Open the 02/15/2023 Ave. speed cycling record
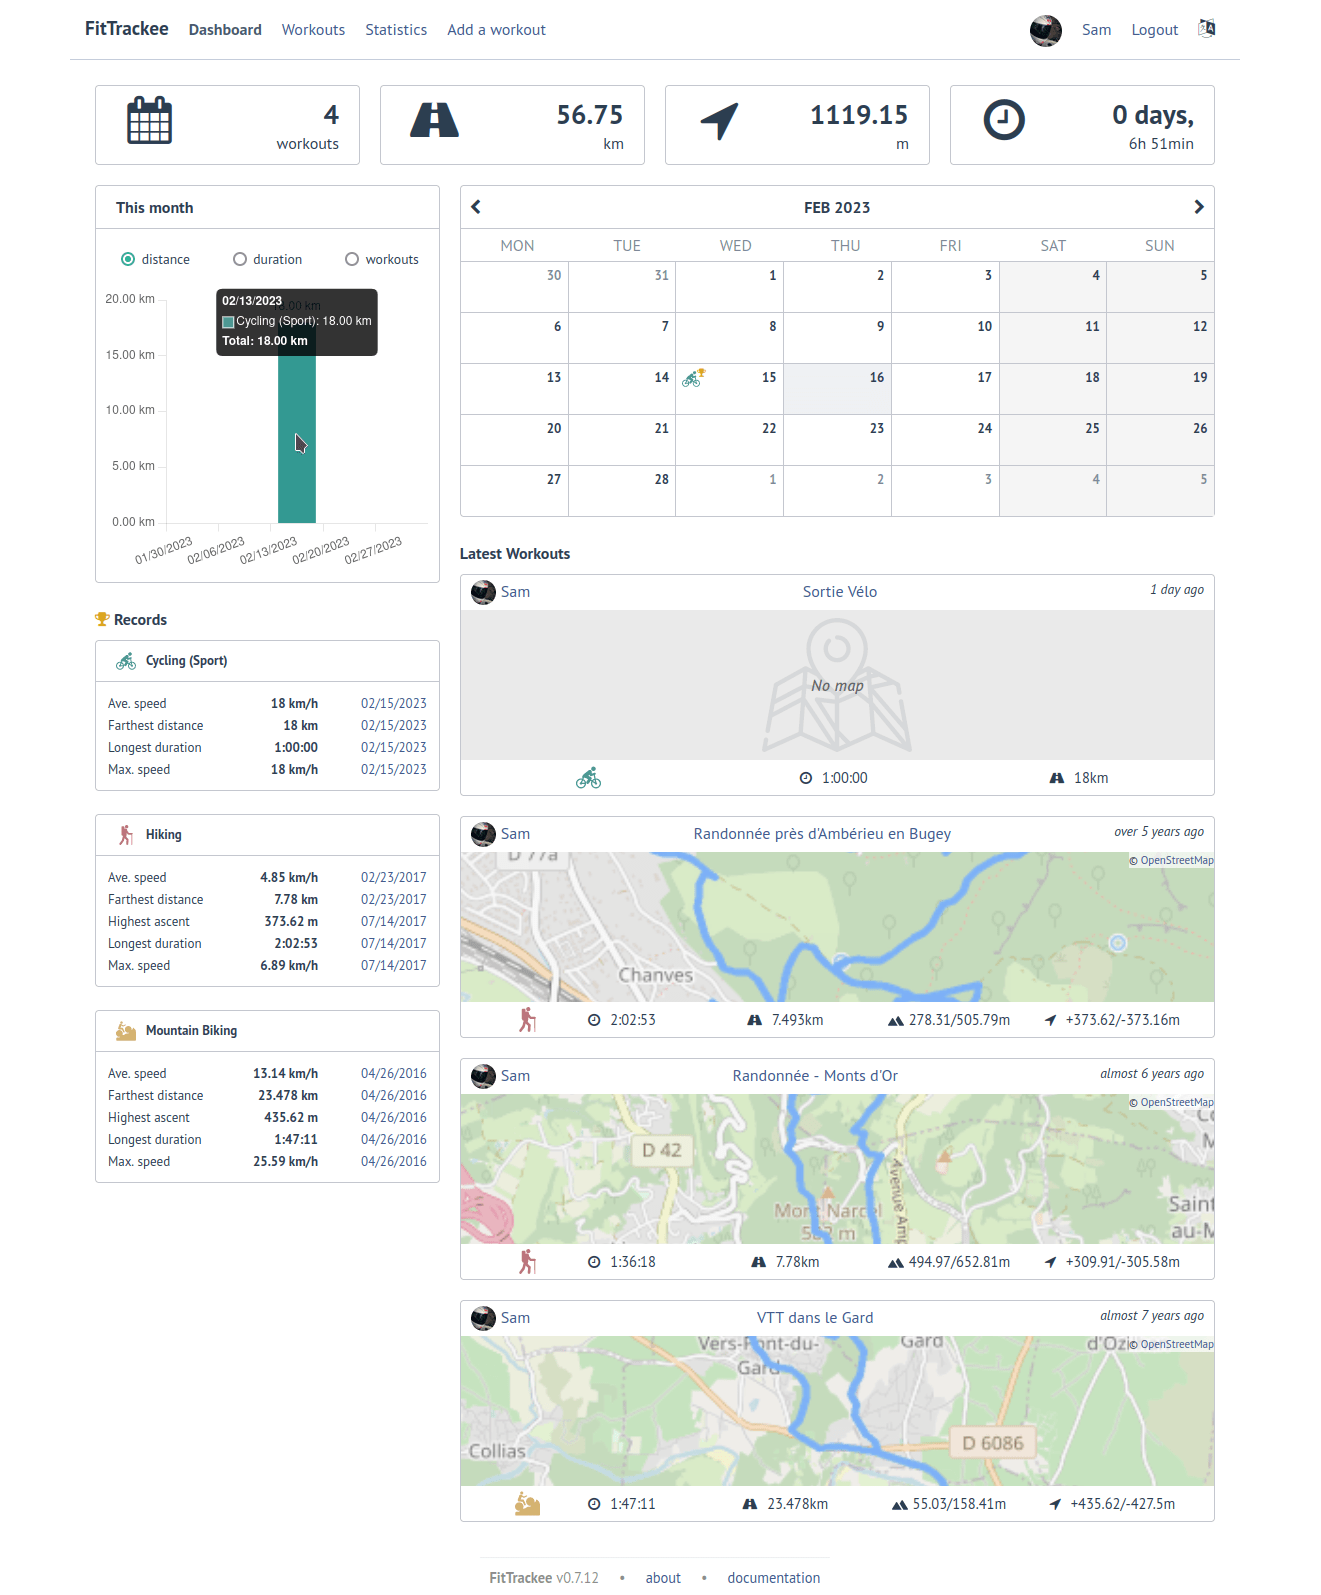 point(394,704)
